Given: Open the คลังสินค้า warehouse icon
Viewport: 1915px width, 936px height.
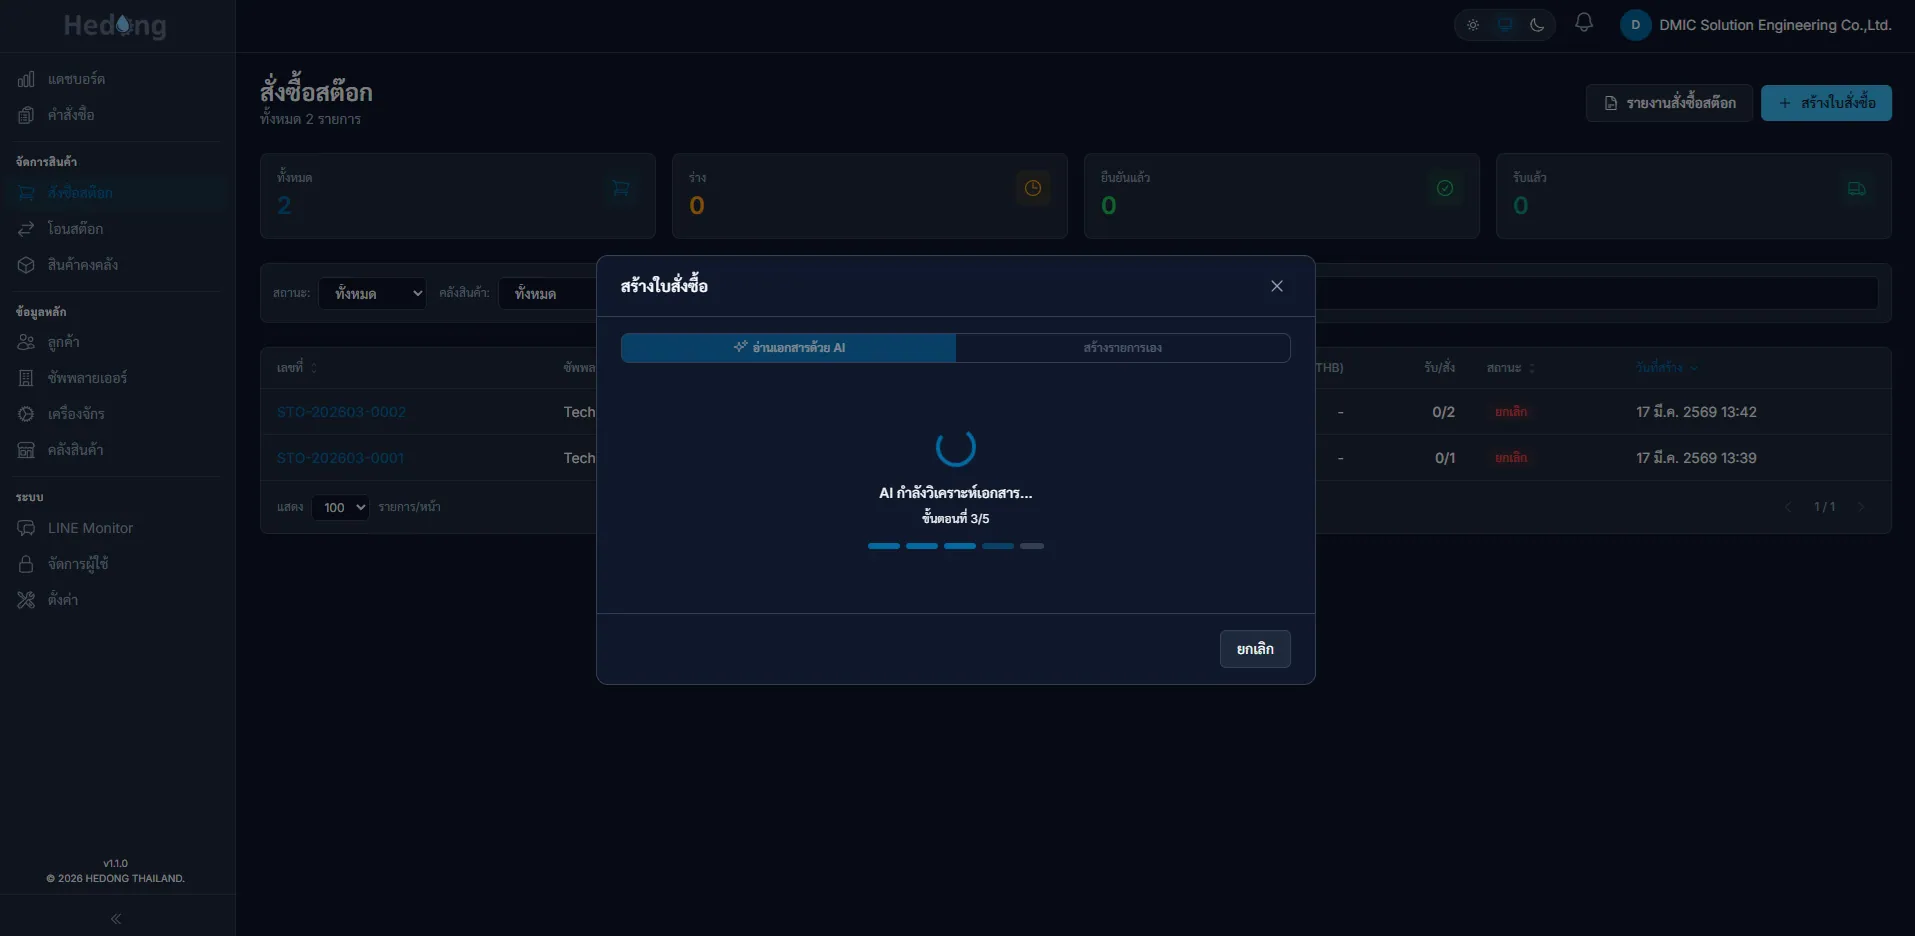Looking at the screenshot, I should pyautogui.click(x=26, y=450).
